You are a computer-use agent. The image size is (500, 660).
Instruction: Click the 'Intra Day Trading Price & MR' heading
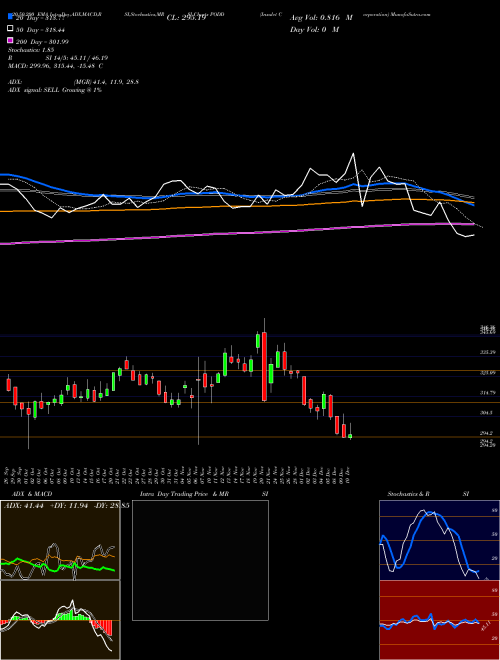coord(184,494)
